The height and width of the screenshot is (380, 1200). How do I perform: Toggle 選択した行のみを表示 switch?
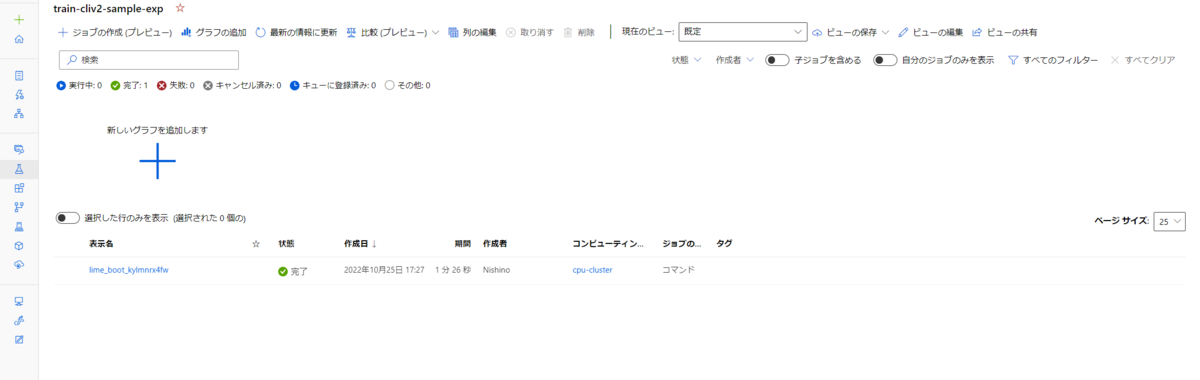point(69,218)
